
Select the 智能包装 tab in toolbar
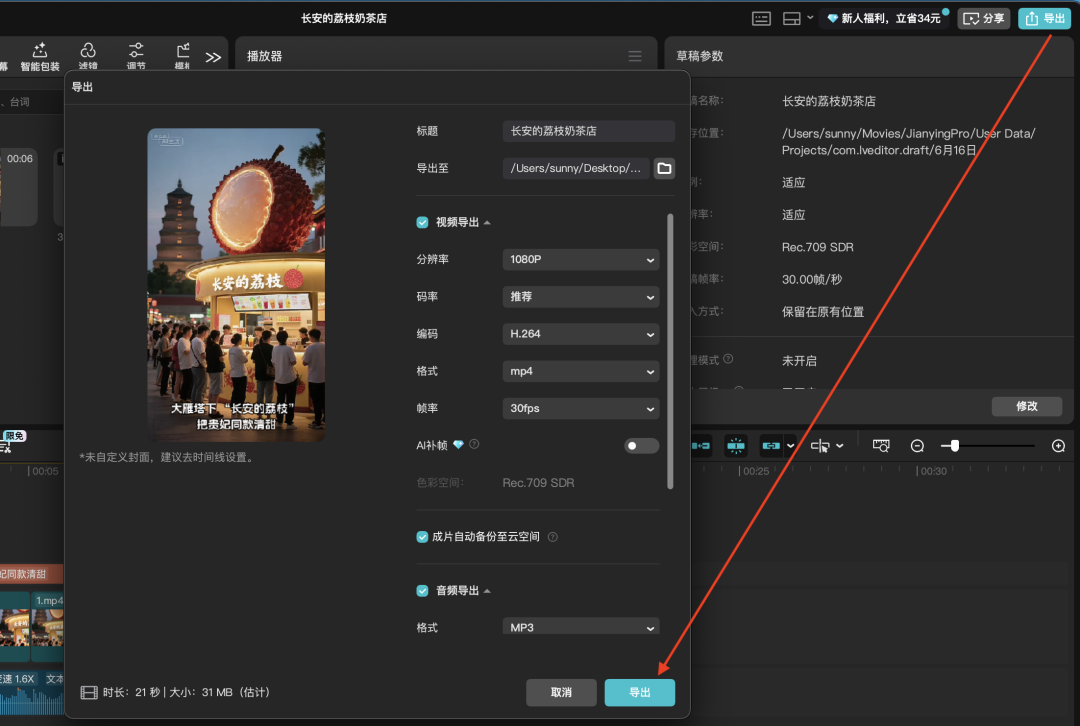(x=40, y=57)
